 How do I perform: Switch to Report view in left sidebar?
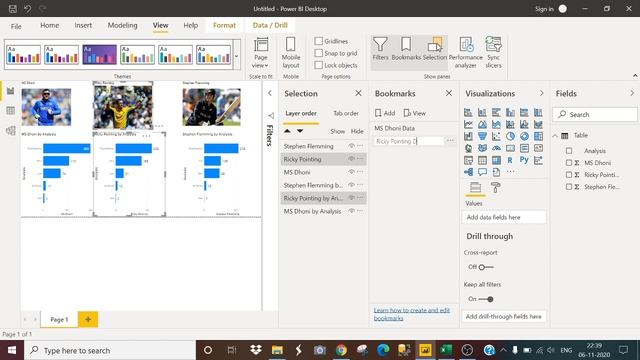11,91
